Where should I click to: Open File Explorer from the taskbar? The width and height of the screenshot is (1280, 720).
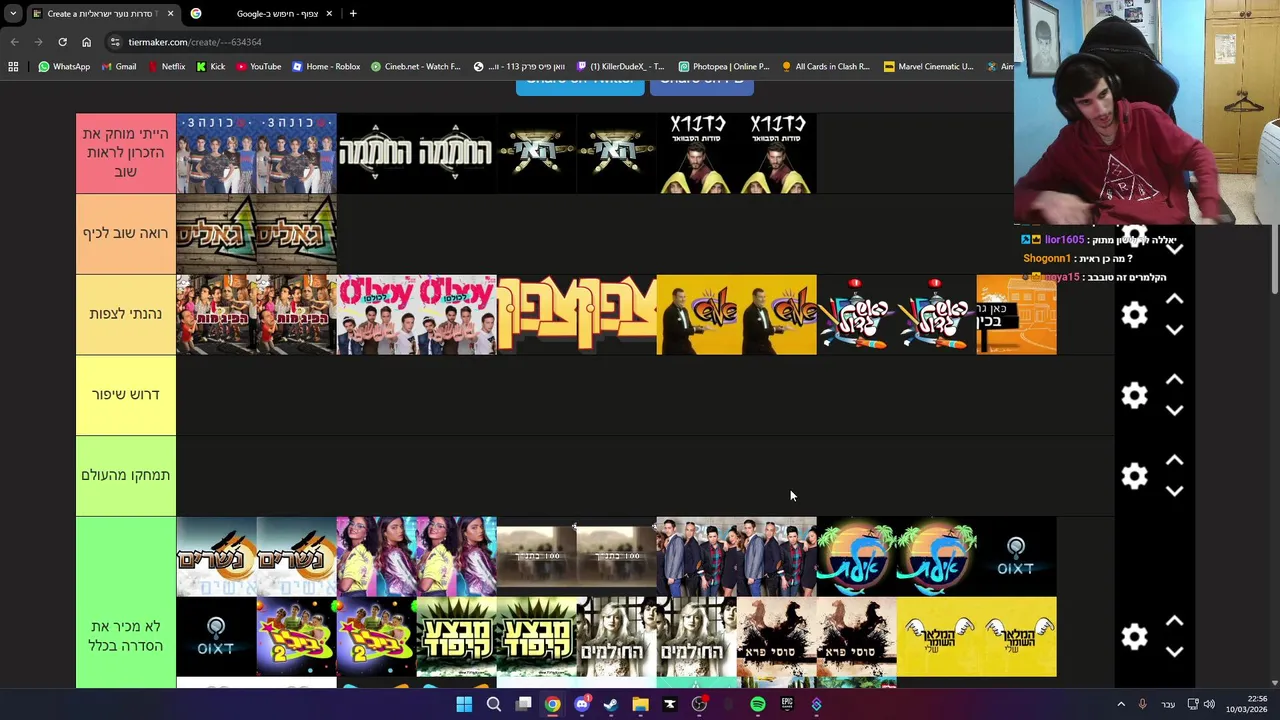click(640, 705)
